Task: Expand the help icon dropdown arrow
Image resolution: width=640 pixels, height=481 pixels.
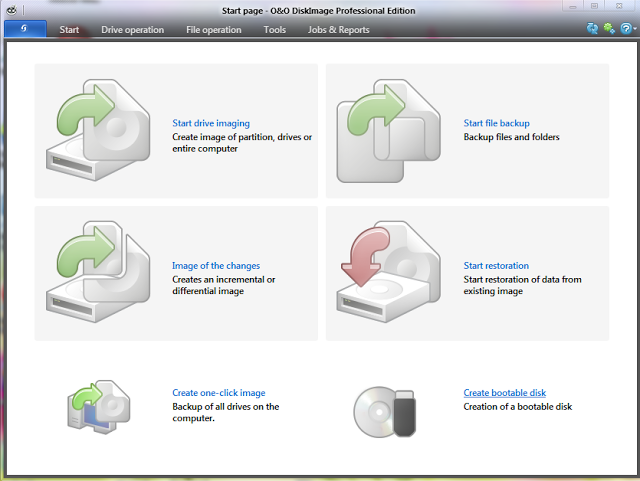Action: pos(635,29)
